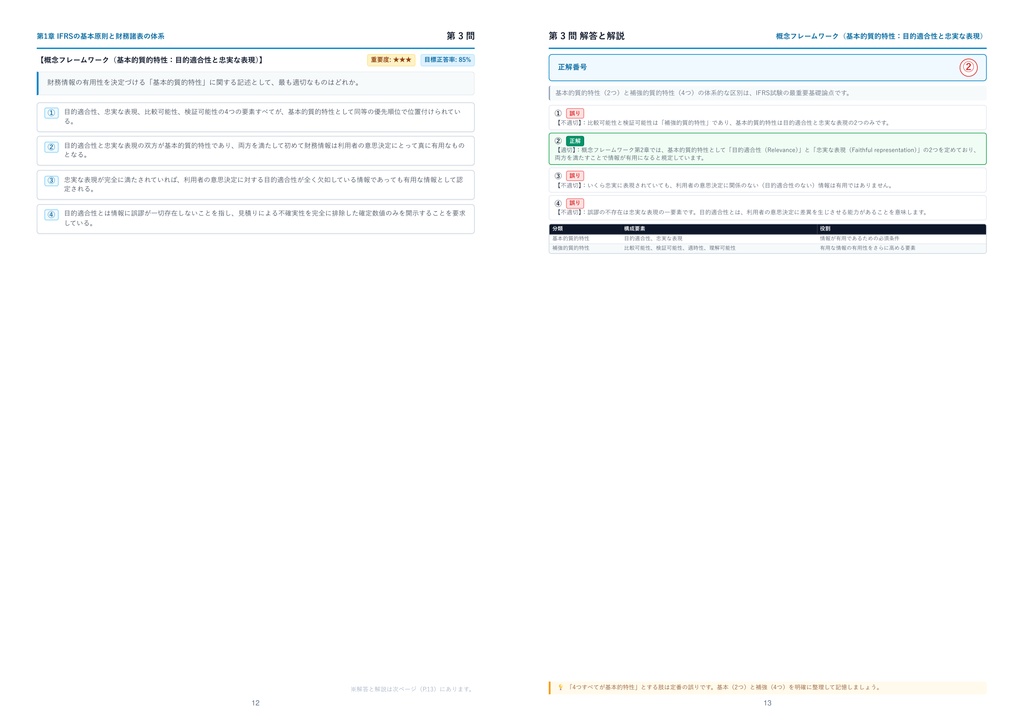This screenshot has height=724, width=1024.
Task: Click the chapter header '第1章 IFRSの基本原則と財務諸表の体系'
Action: (101, 37)
